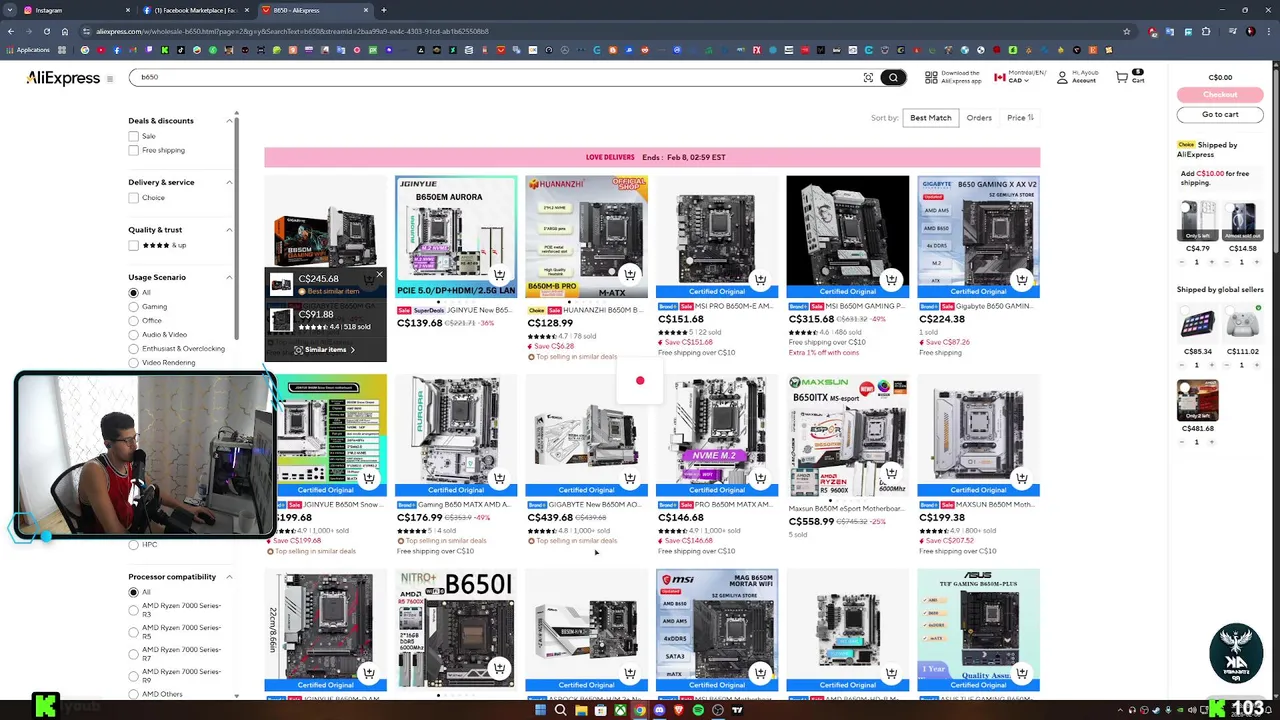Select Usage Scenario All radio
Image resolution: width=1280 pixels, height=720 pixels.
[x=133, y=293]
